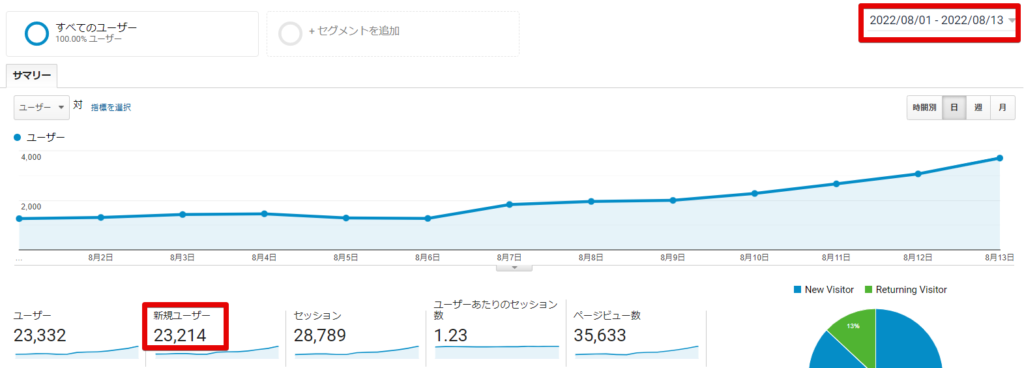Screen dimensions: 1024x368
Task: Click the green Returning Visitor legend swatch
Action: [x=869, y=289]
